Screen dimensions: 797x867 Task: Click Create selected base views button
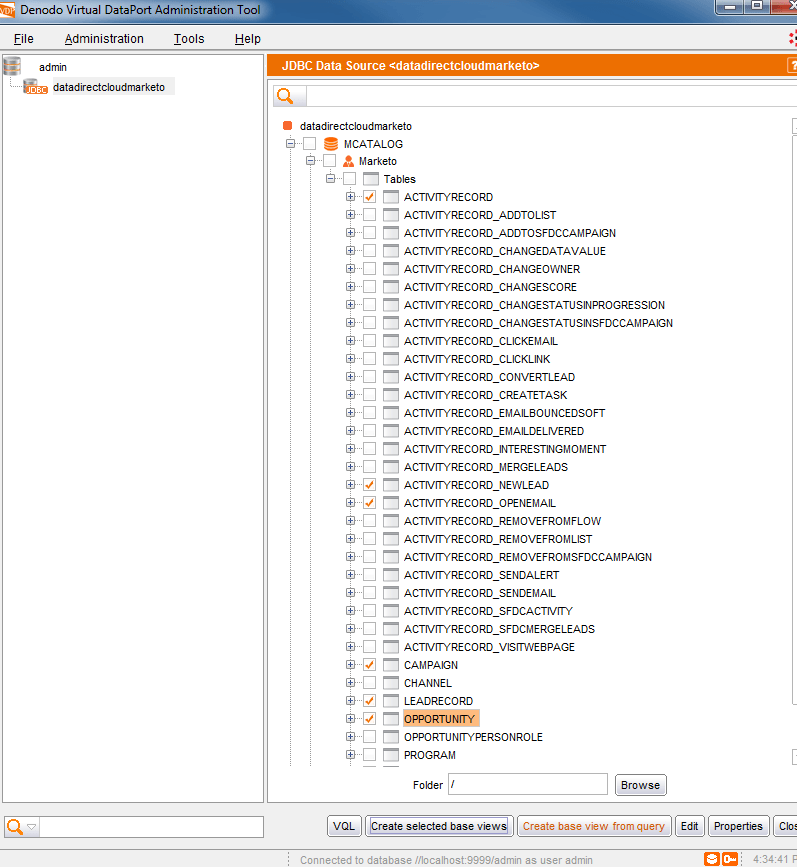[x=439, y=826]
